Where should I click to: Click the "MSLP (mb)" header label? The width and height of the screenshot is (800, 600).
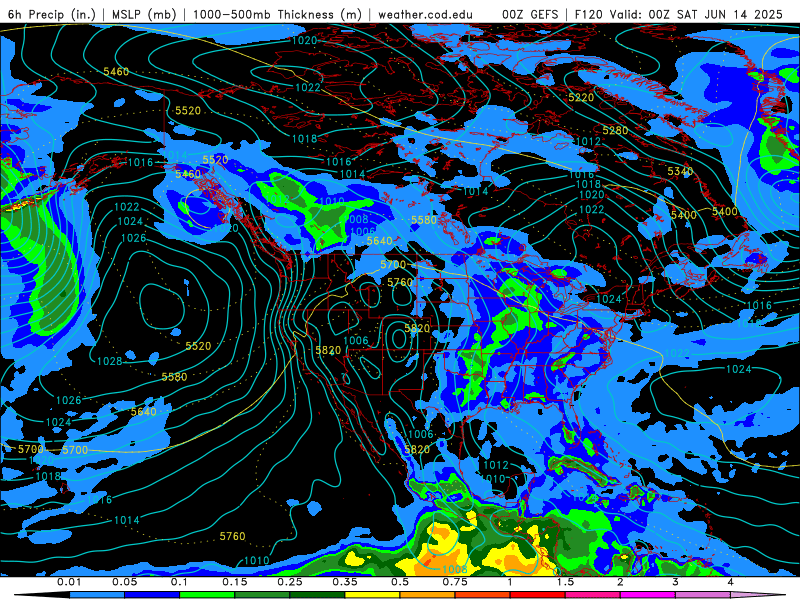(144, 14)
